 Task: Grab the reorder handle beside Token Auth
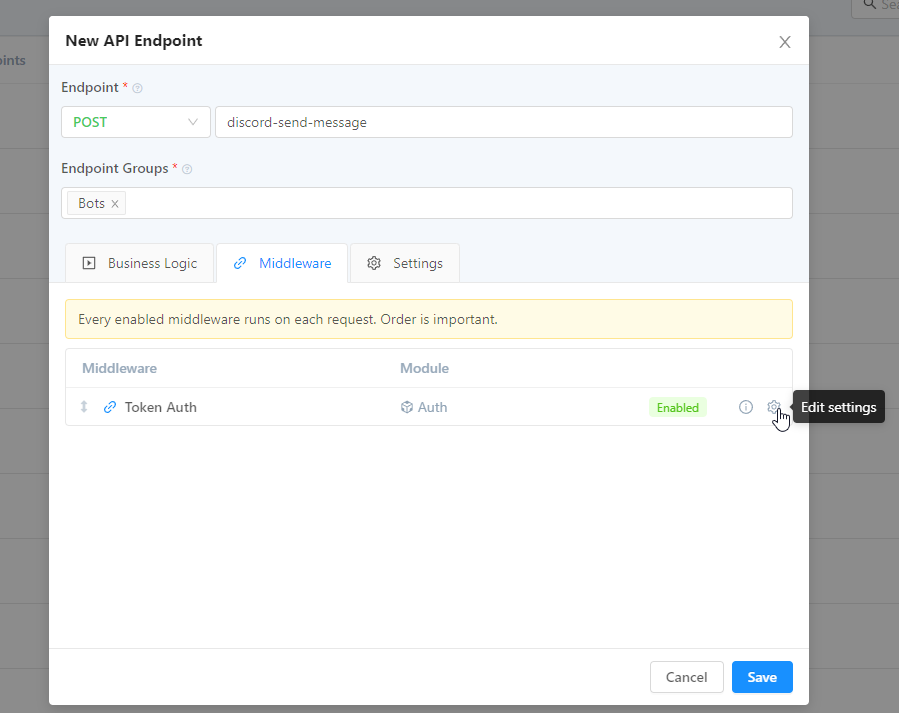pos(84,407)
